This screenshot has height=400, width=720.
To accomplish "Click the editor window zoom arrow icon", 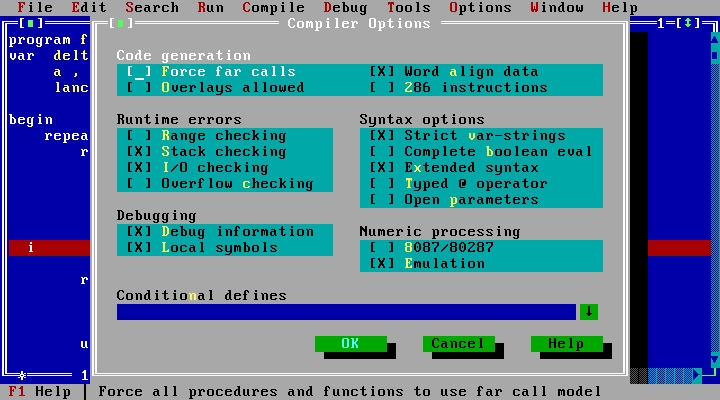I will [690, 23].
